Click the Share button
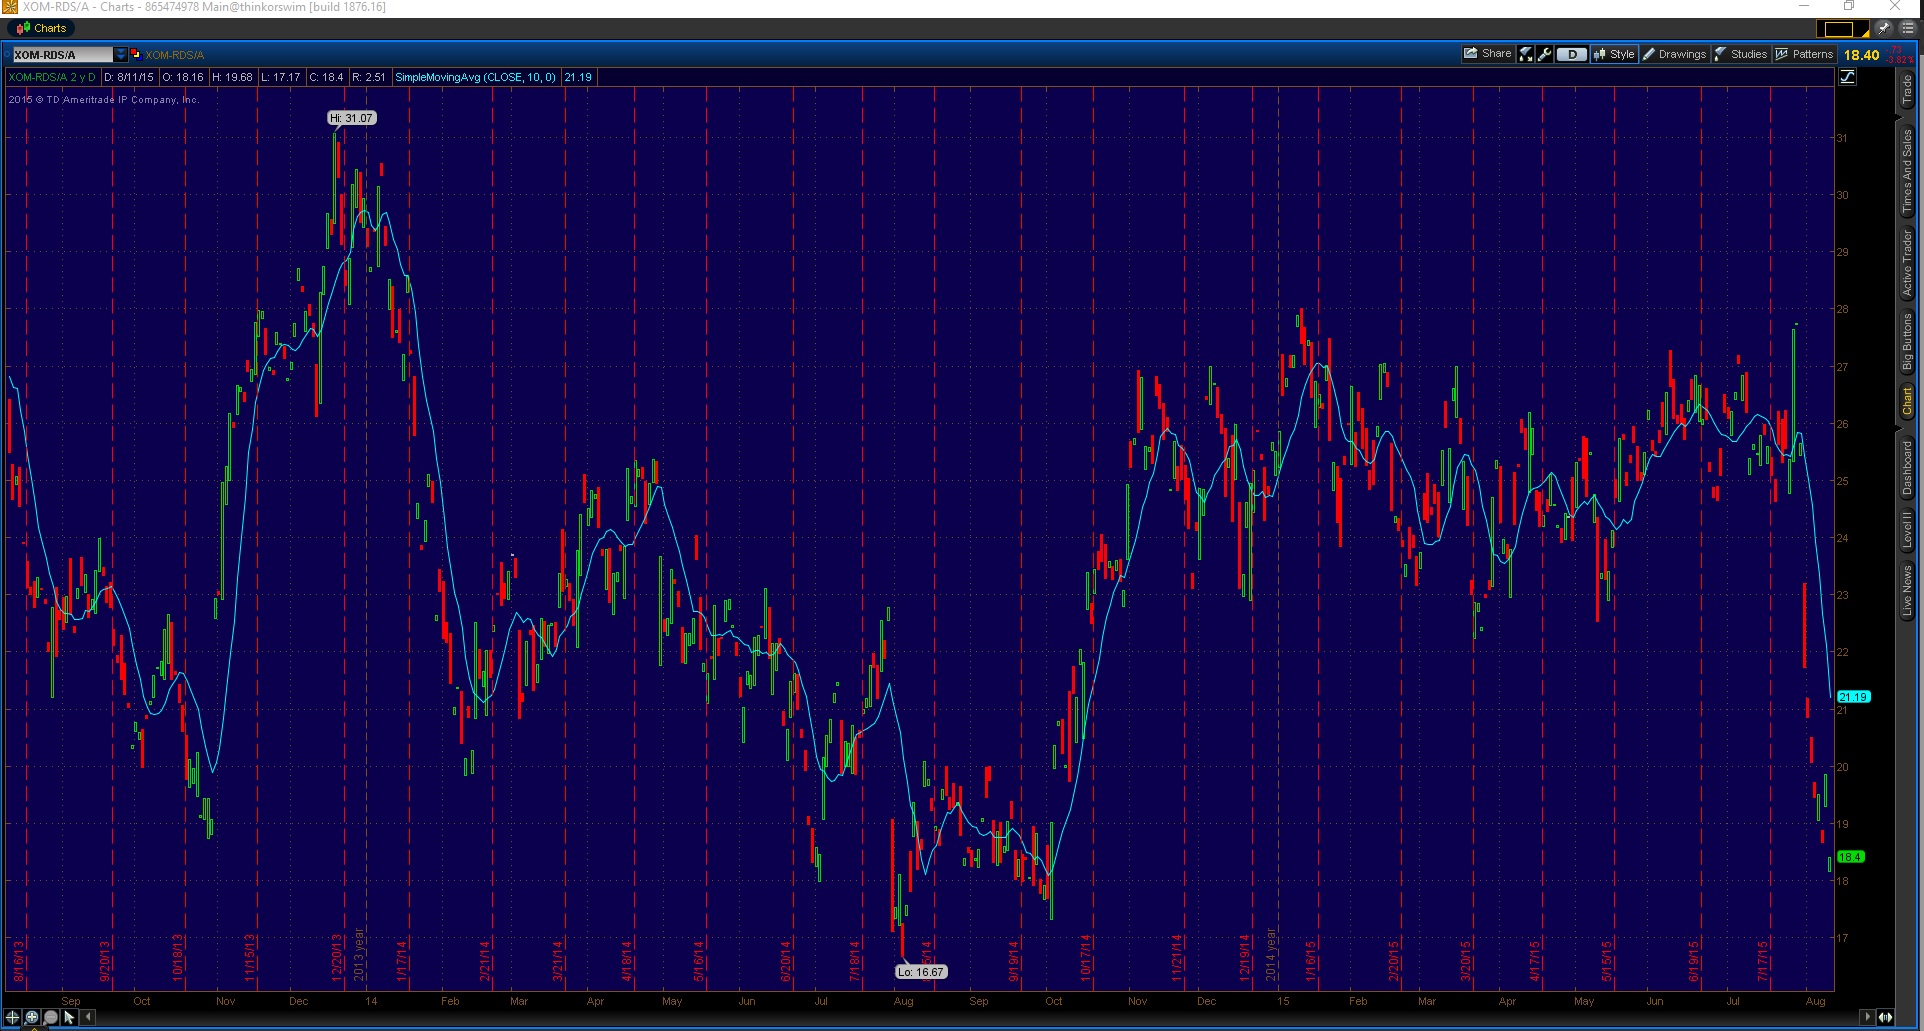 (1487, 54)
